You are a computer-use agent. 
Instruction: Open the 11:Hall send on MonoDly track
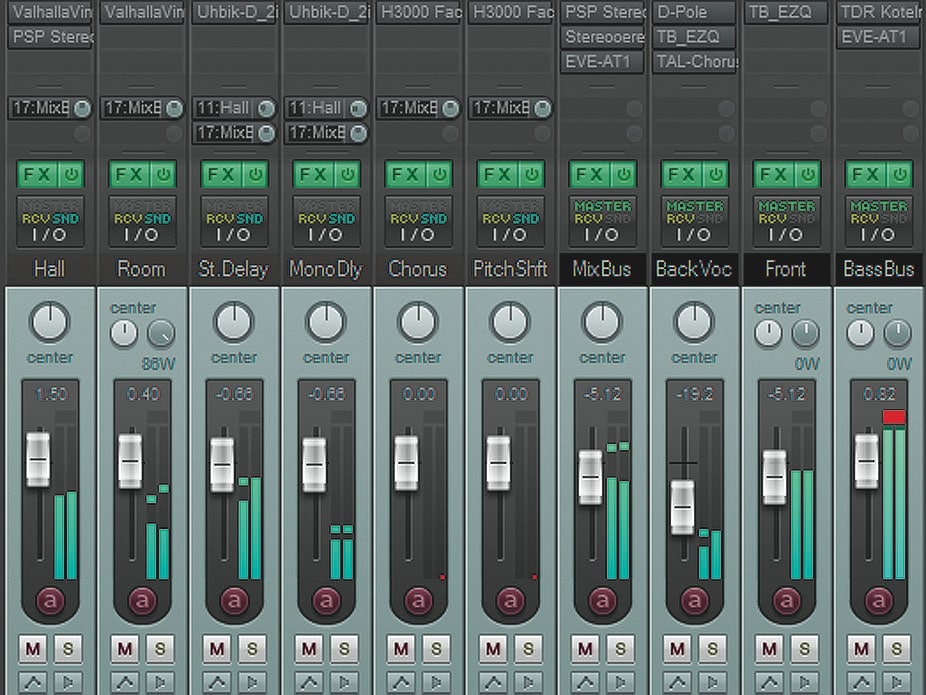click(x=317, y=108)
